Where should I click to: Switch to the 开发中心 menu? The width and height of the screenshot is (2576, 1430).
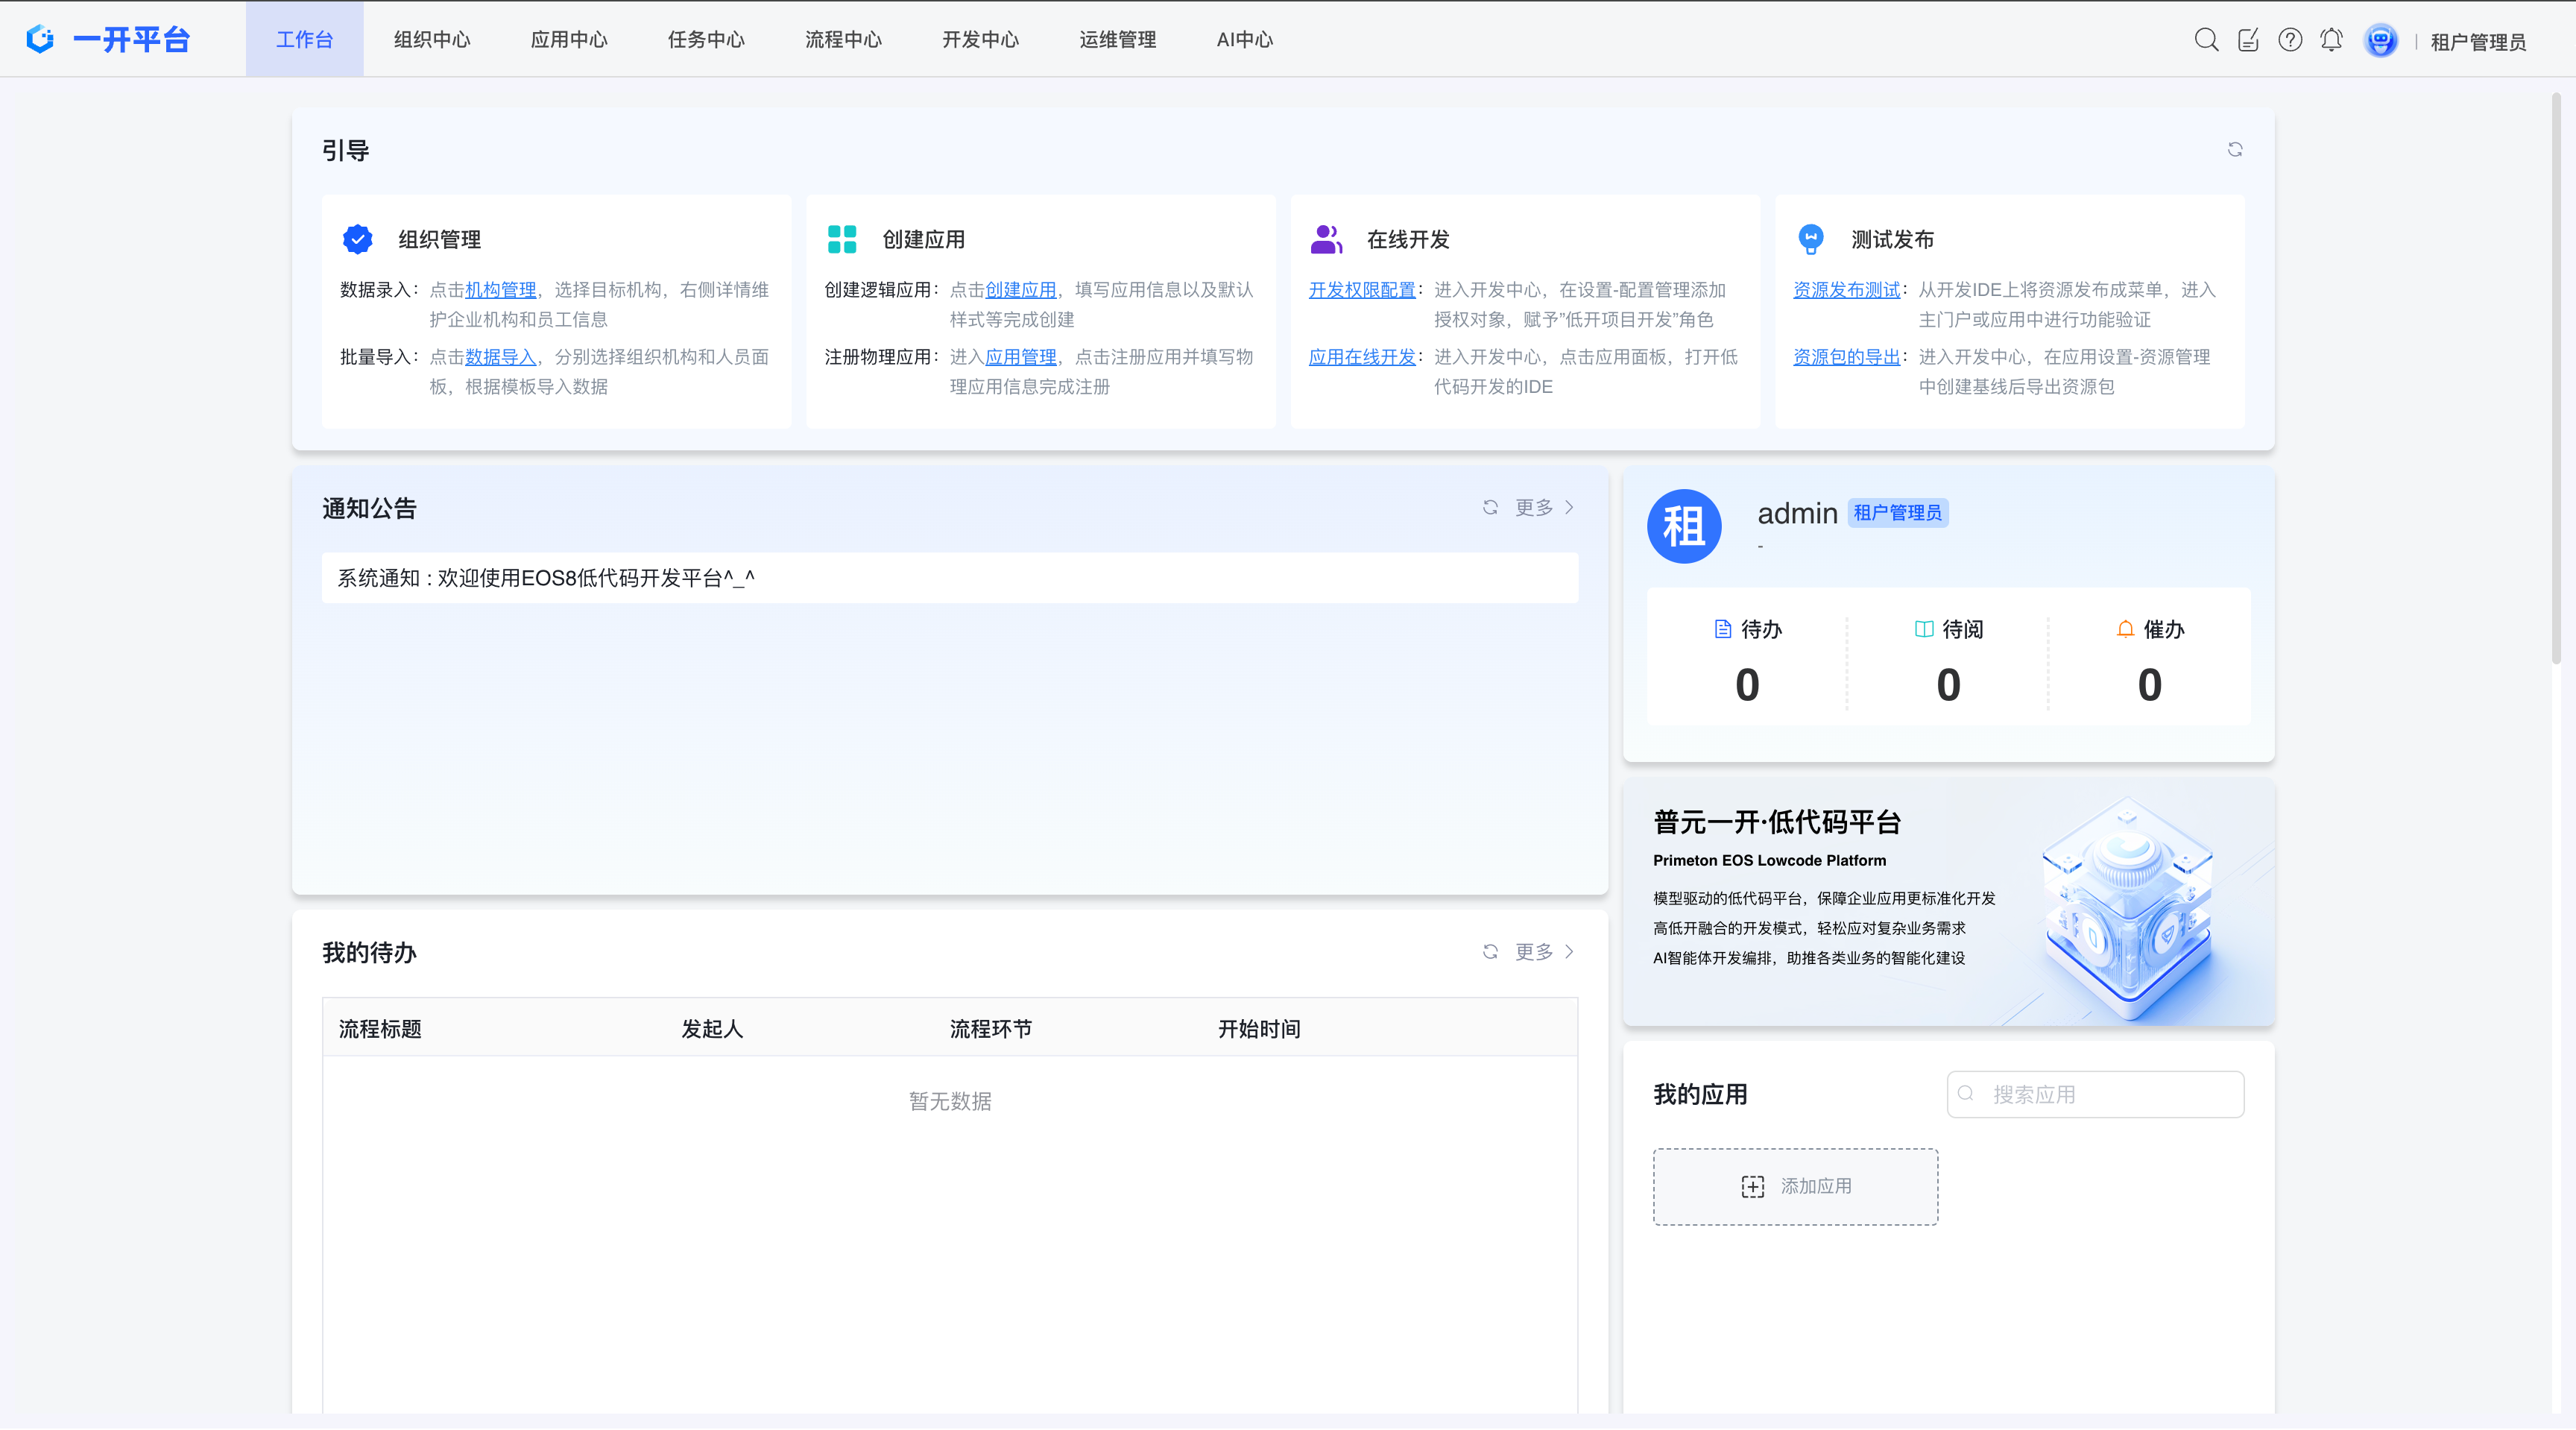[x=980, y=40]
